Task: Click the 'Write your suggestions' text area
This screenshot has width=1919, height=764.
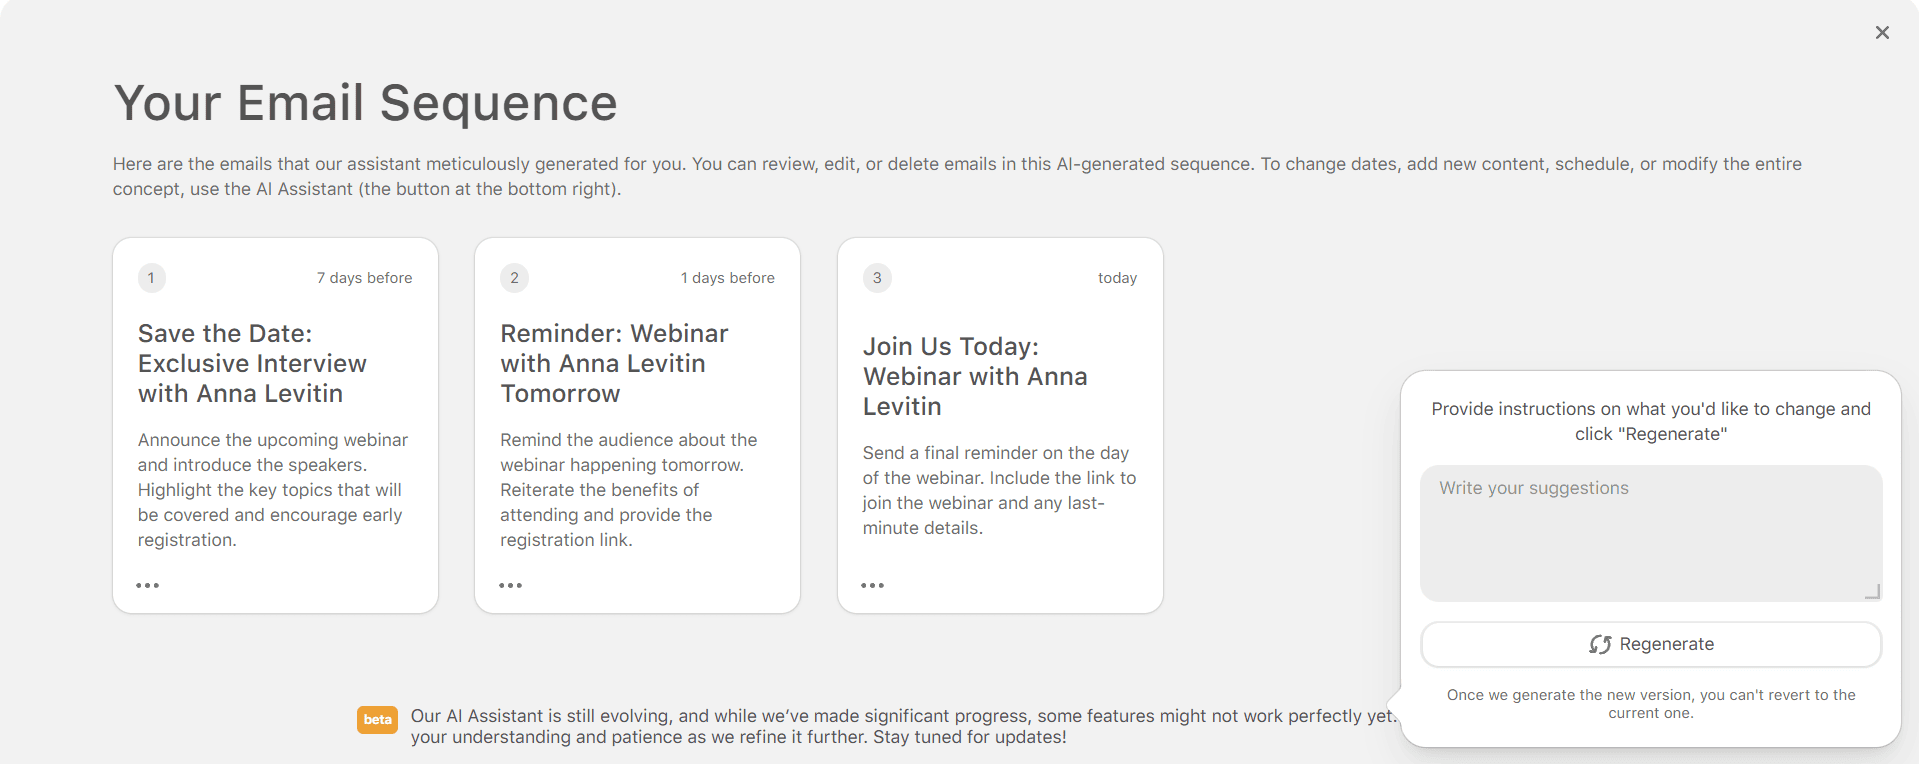Action: point(1650,533)
